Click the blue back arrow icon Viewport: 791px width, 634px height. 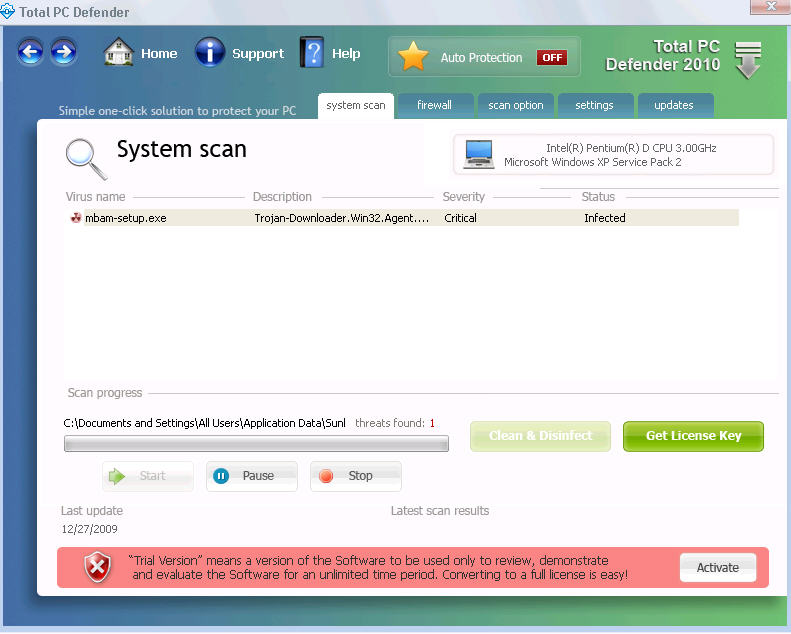click(30, 52)
